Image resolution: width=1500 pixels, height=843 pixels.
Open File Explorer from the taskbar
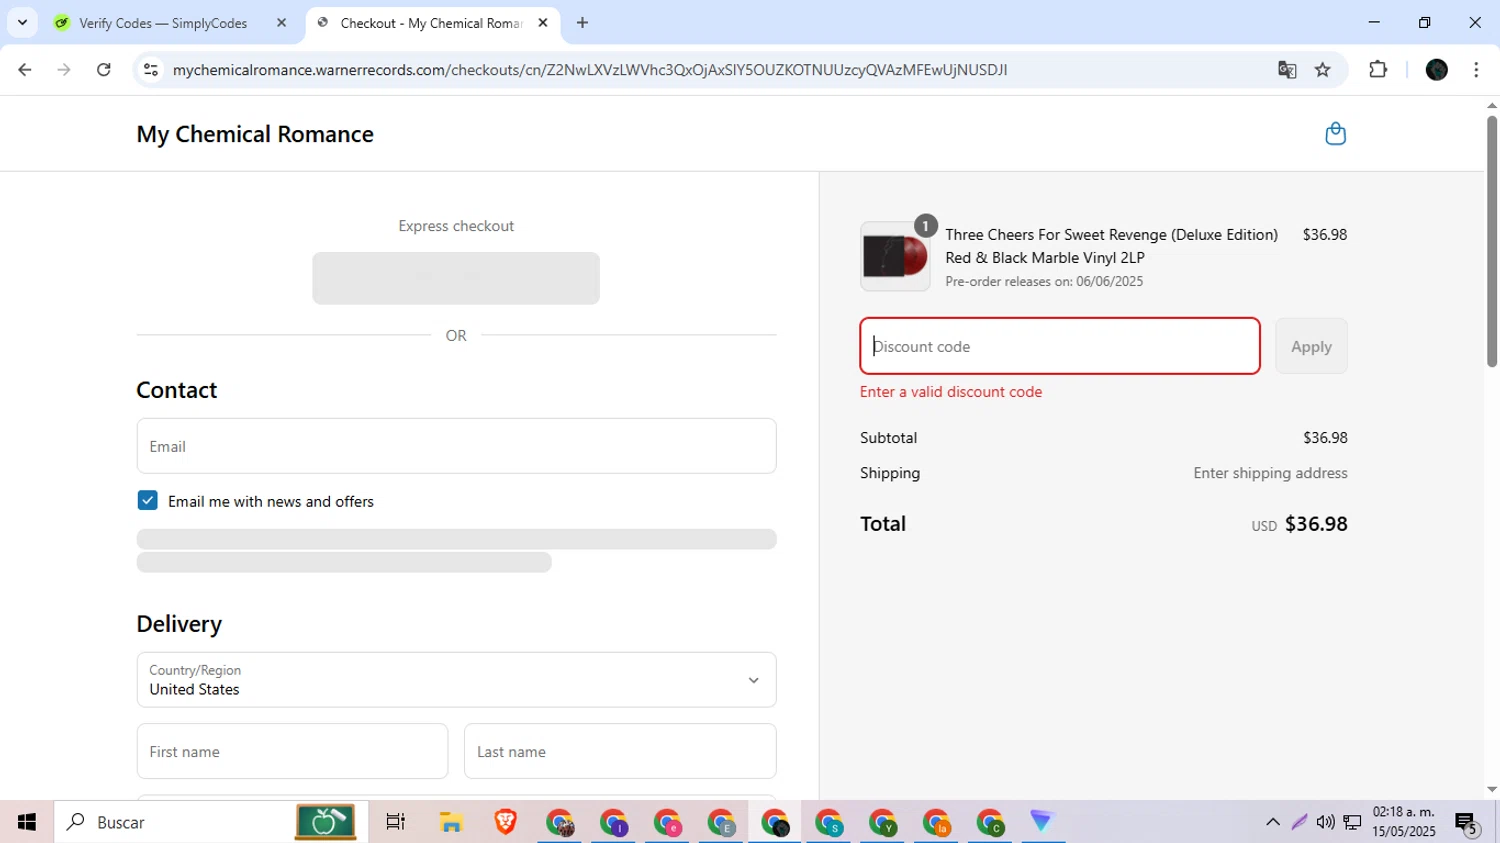click(x=451, y=822)
